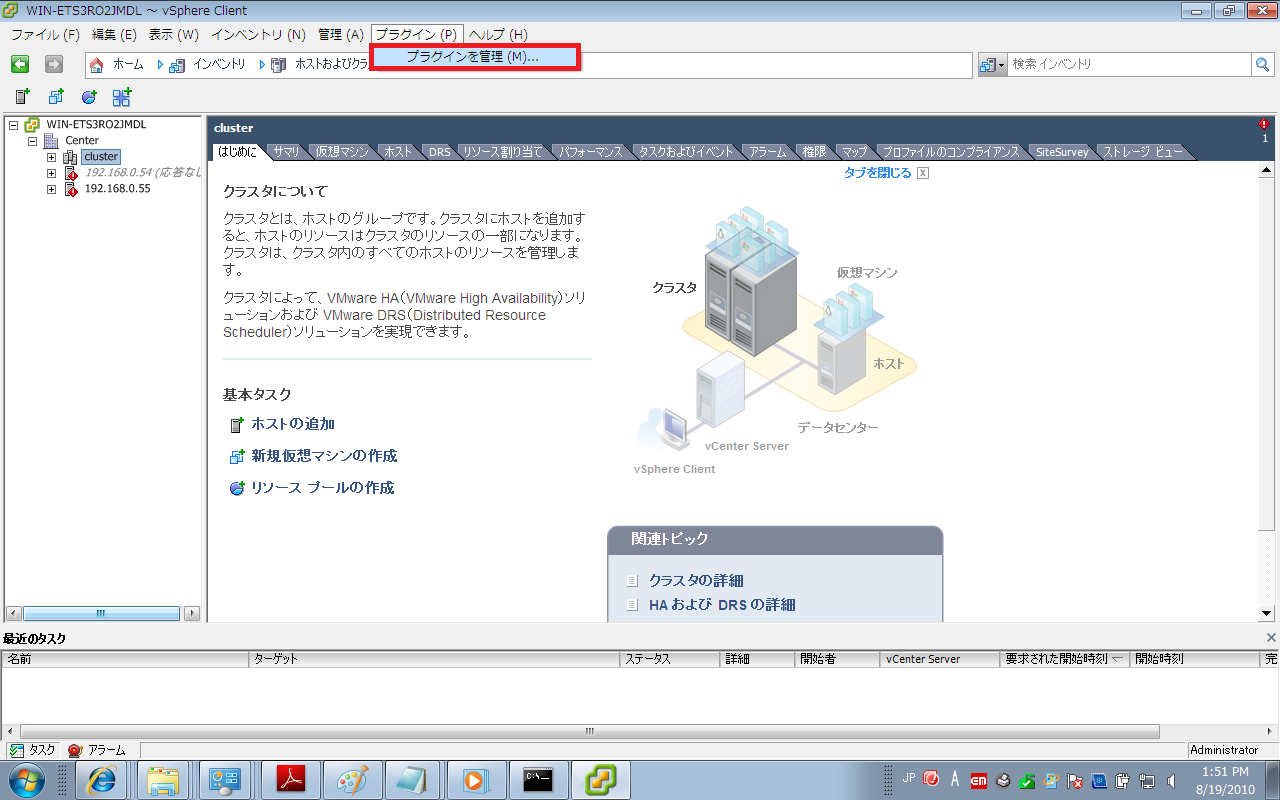Click the inventory tree horizontal scrollbar
Image resolution: width=1280 pixels, height=800 pixels.
tap(100, 613)
